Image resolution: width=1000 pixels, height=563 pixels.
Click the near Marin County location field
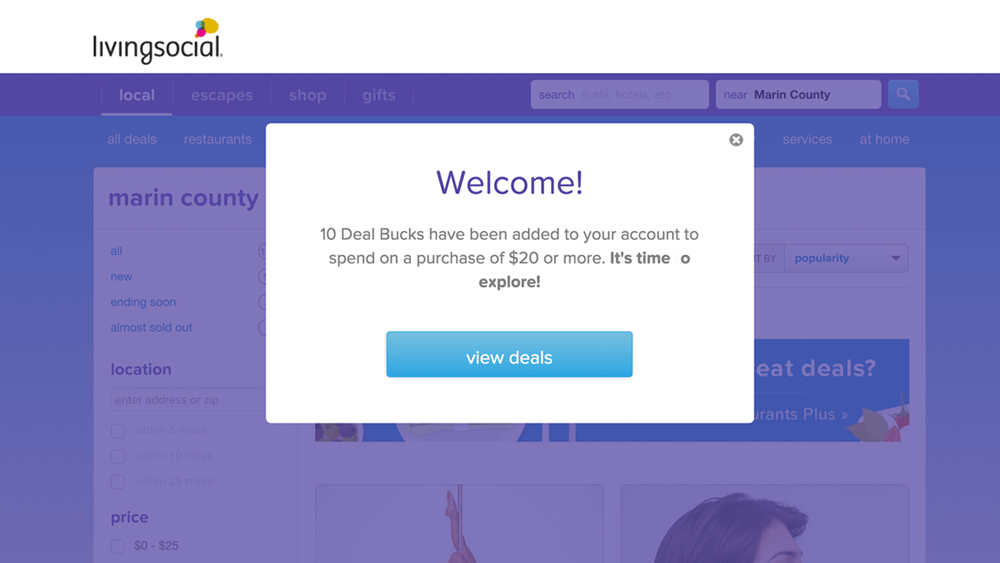798,95
